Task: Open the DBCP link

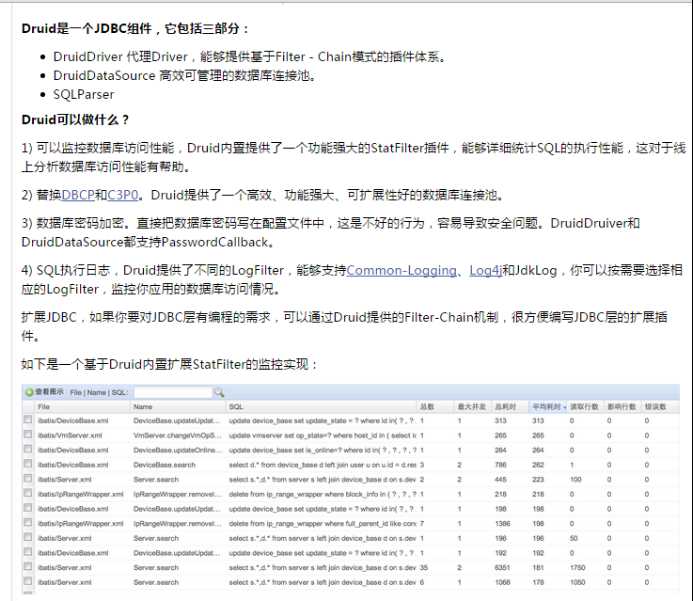Action: tap(78, 195)
